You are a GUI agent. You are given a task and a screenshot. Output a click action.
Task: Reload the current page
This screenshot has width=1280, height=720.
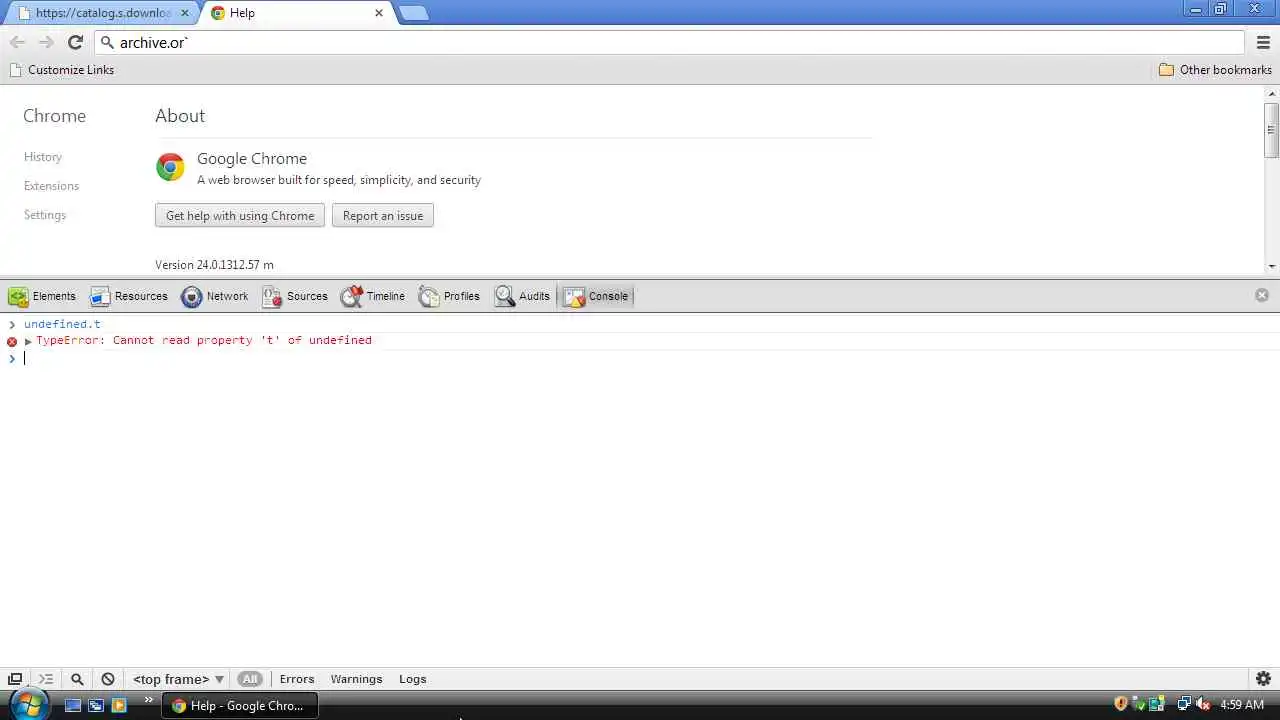(x=75, y=42)
